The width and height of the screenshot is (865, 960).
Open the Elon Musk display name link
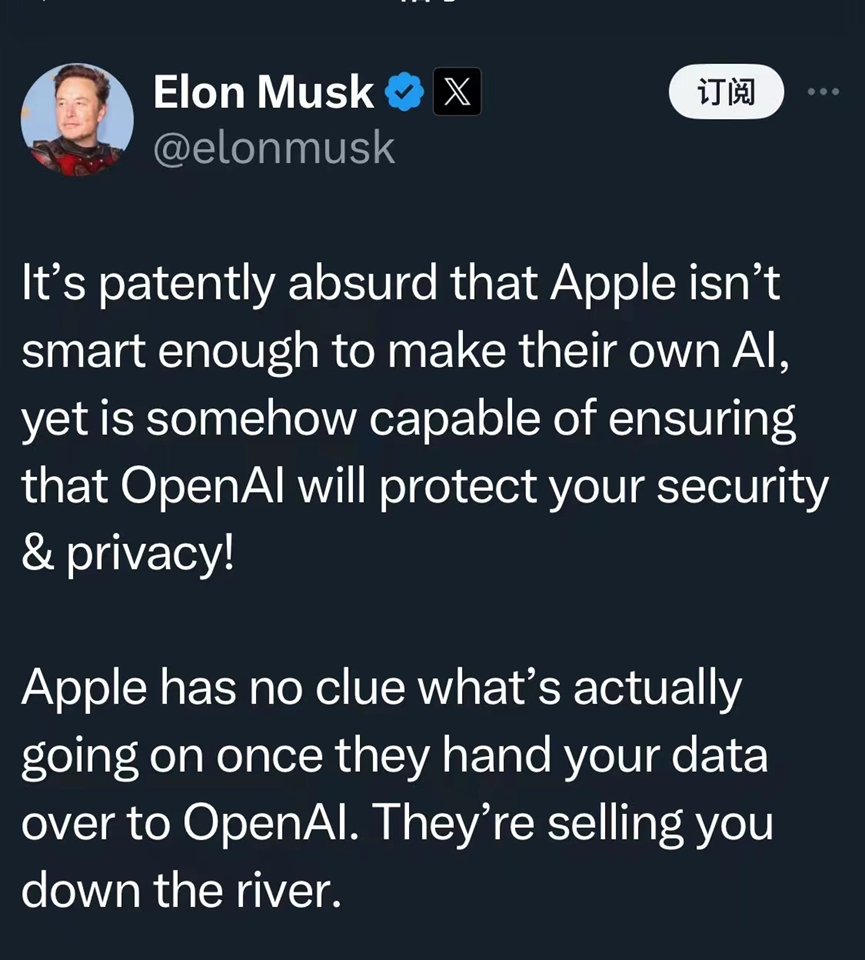[263, 92]
